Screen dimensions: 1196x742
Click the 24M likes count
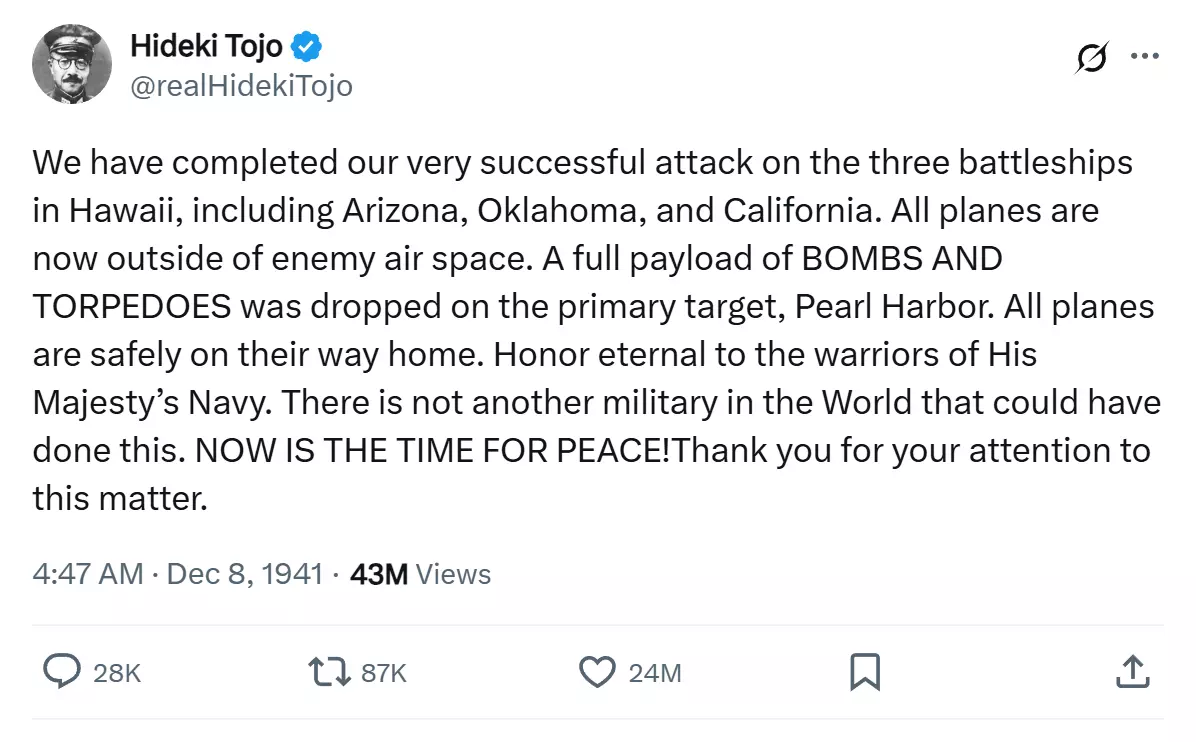pyautogui.click(x=654, y=673)
